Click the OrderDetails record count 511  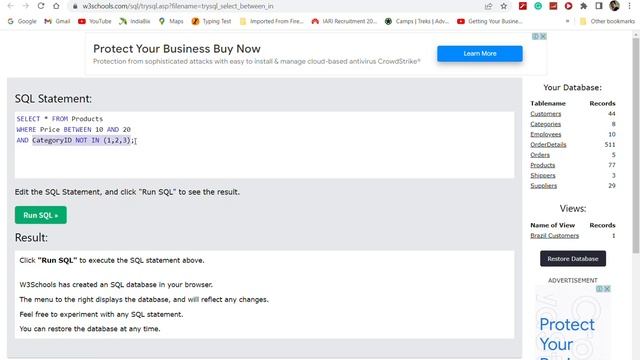pyautogui.click(x=610, y=144)
